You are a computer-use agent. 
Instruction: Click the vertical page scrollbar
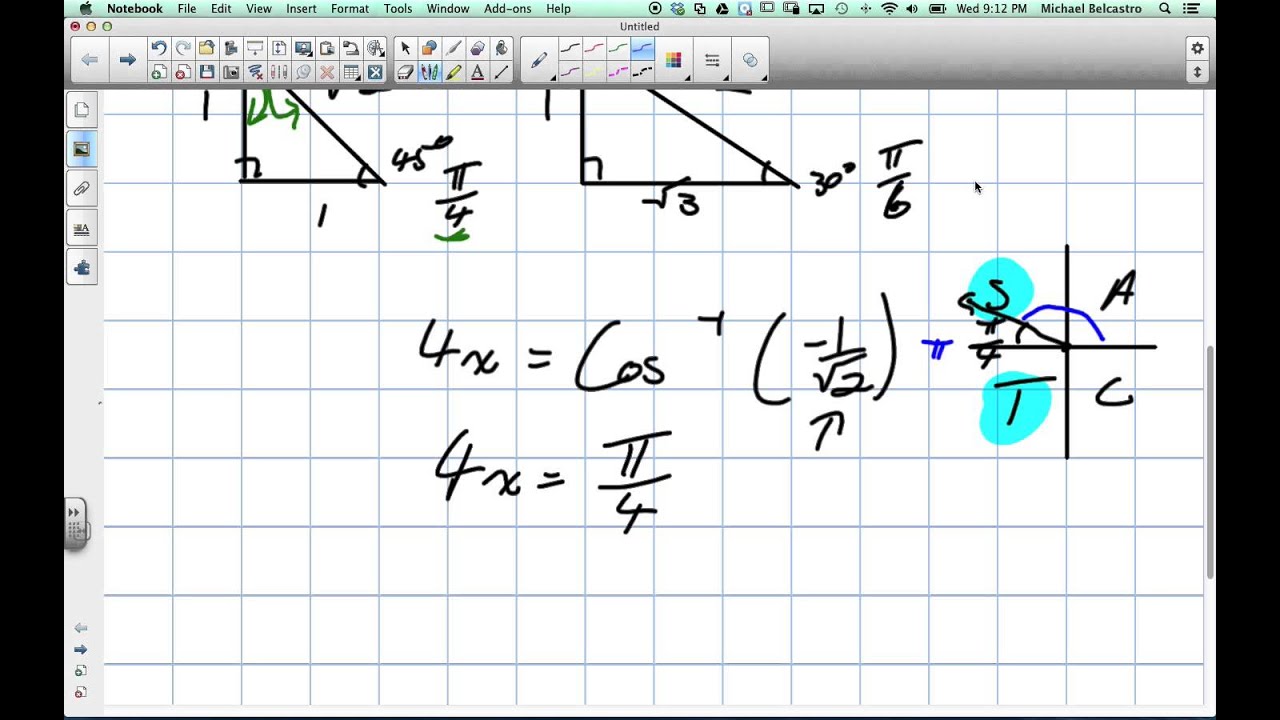[x=1210, y=460]
